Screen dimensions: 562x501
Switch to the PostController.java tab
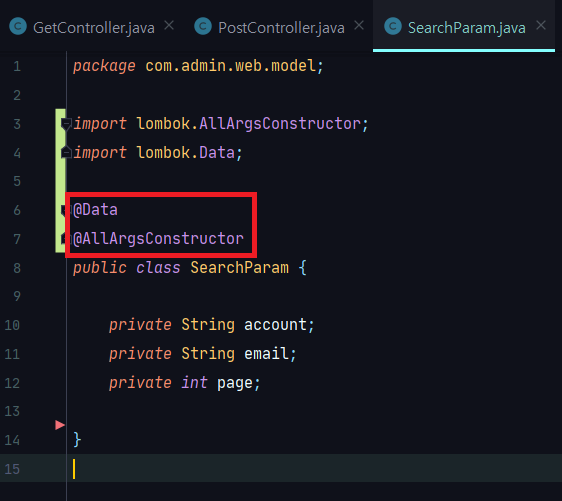point(281,28)
